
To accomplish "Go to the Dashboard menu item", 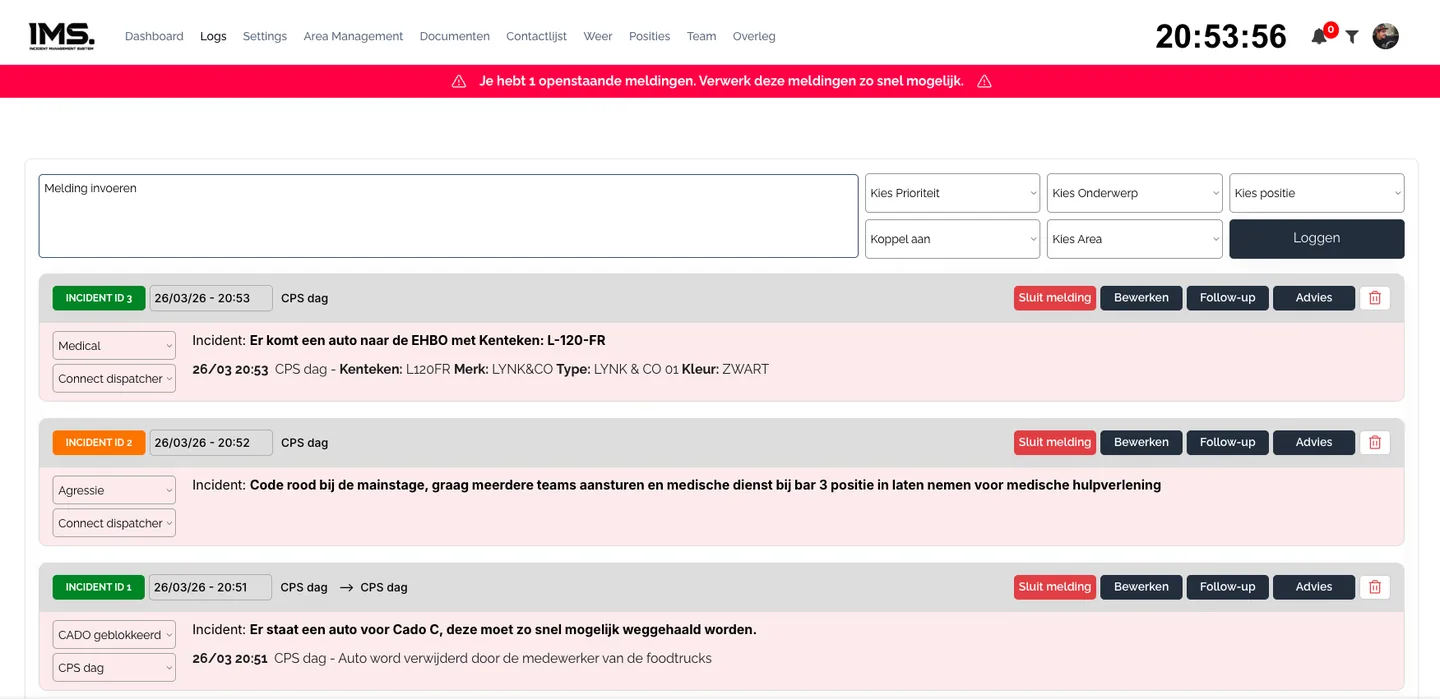I will [x=154, y=36].
